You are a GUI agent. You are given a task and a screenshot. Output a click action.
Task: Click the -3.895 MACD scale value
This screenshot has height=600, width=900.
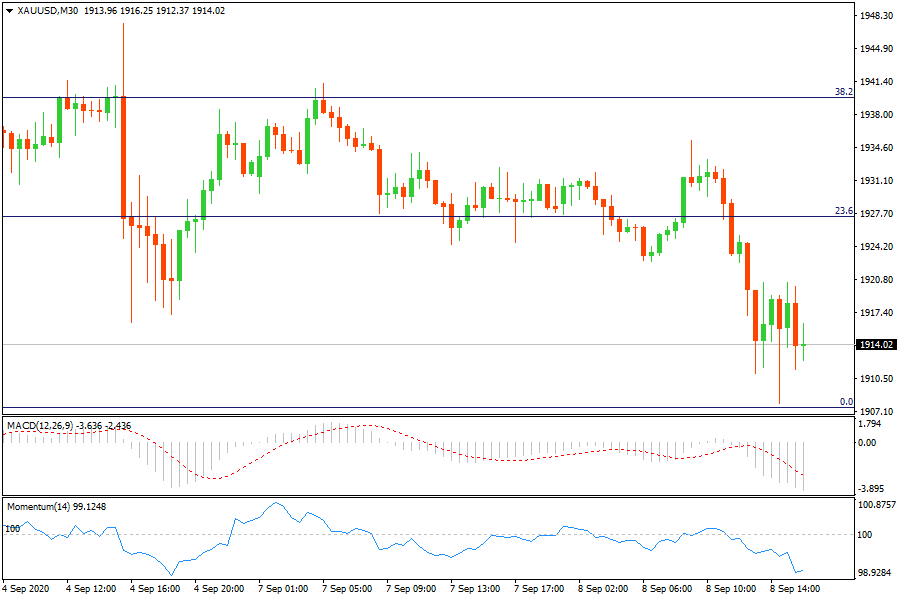[x=874, y=488]
